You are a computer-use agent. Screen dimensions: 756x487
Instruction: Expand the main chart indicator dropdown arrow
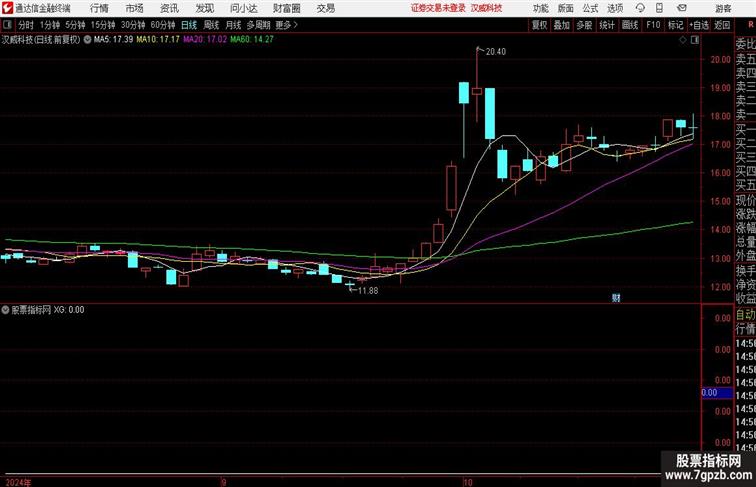point(87,40)
